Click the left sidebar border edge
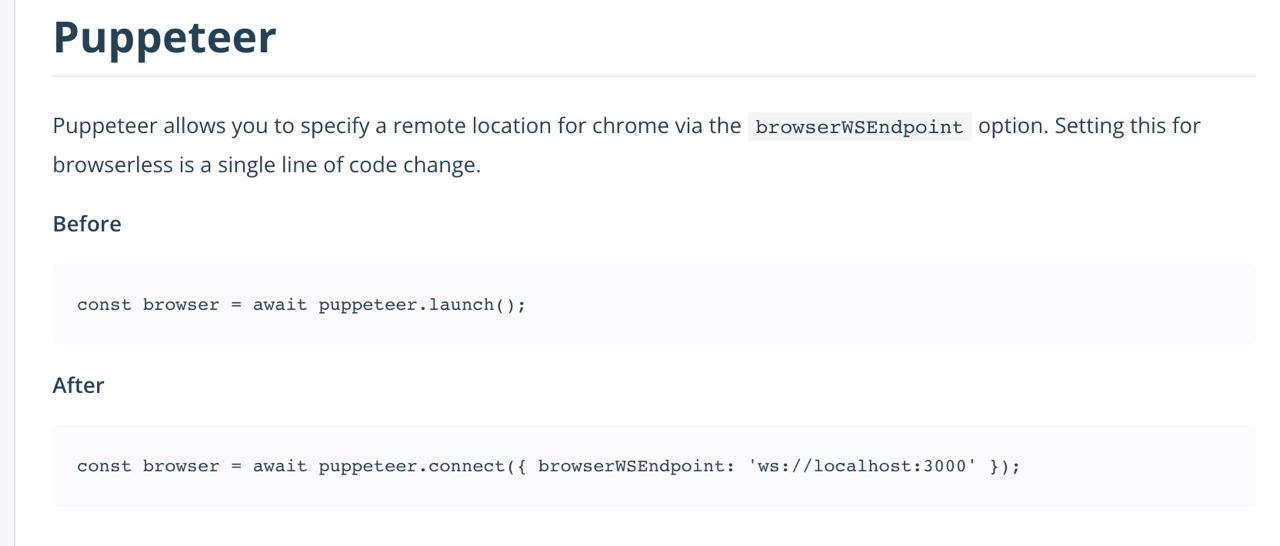 click(15, 273)
